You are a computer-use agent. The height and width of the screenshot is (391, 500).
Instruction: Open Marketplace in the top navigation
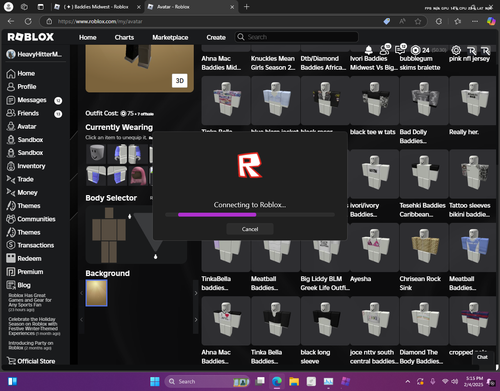click(170, 37)
